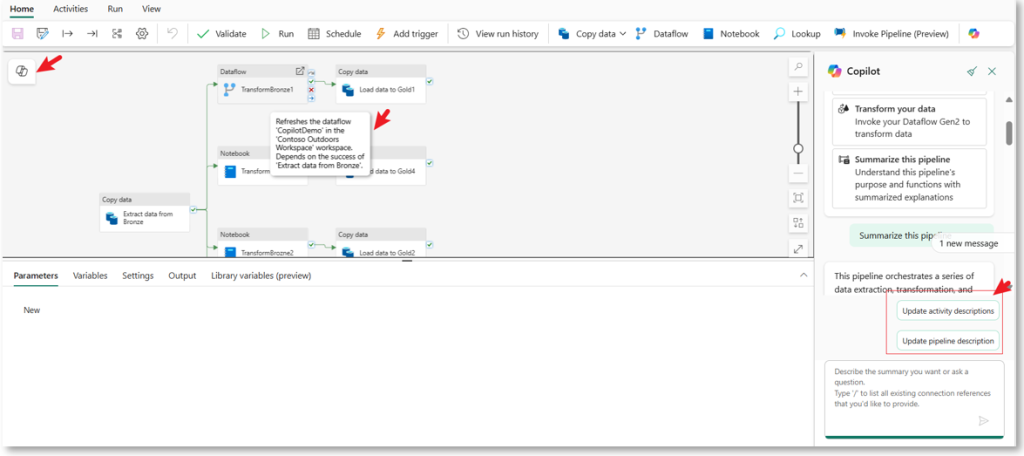Click the Copilot pane scrollbar thumb
Screen dimensions: 1024x456
(x=1009, y=133)
